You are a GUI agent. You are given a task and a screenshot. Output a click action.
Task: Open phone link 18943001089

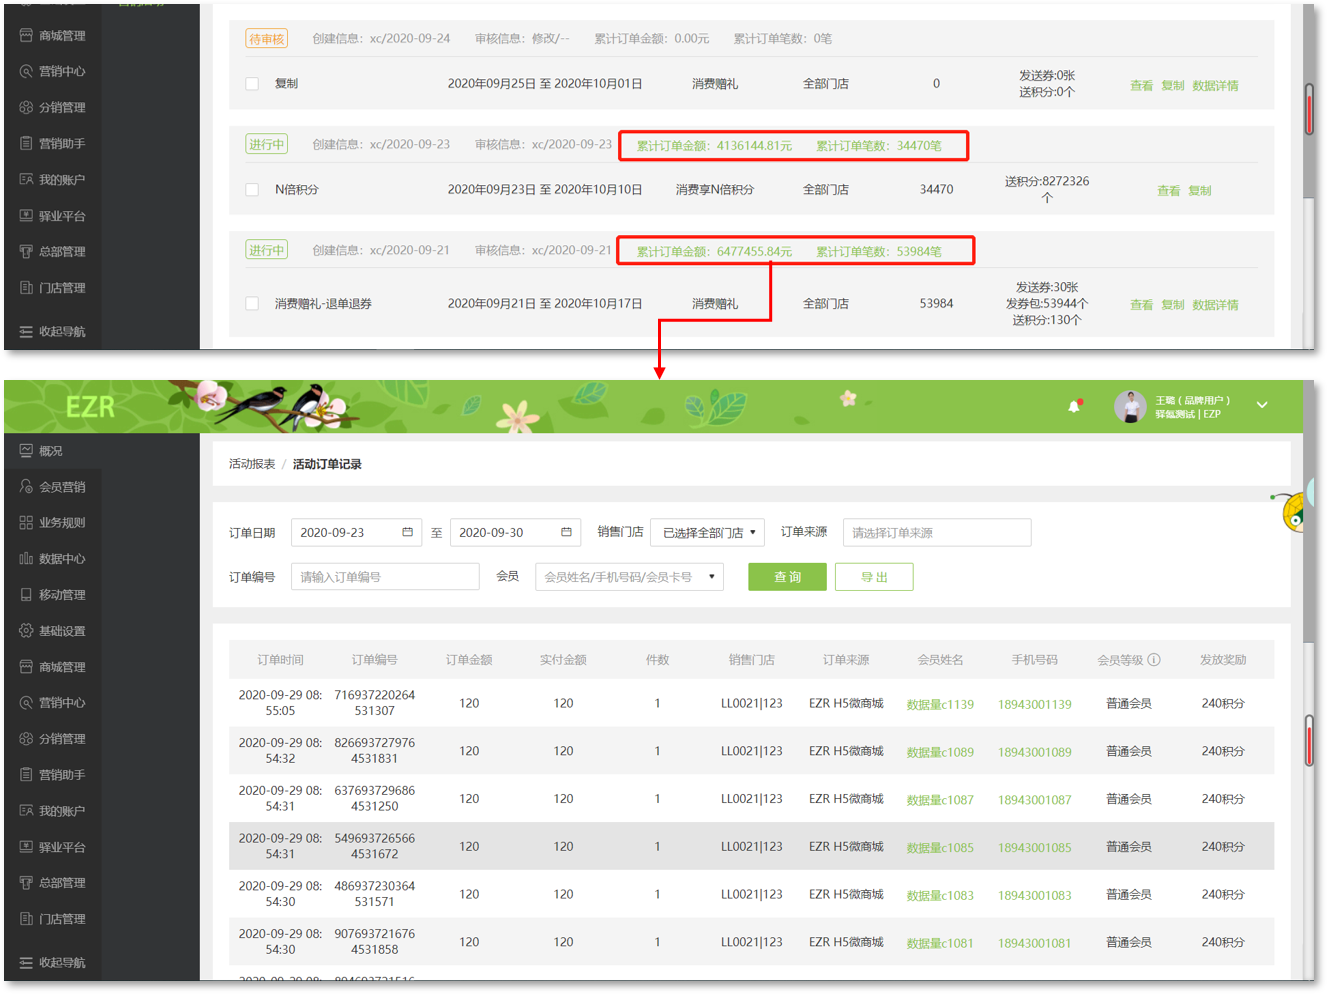click(1034, 753)
